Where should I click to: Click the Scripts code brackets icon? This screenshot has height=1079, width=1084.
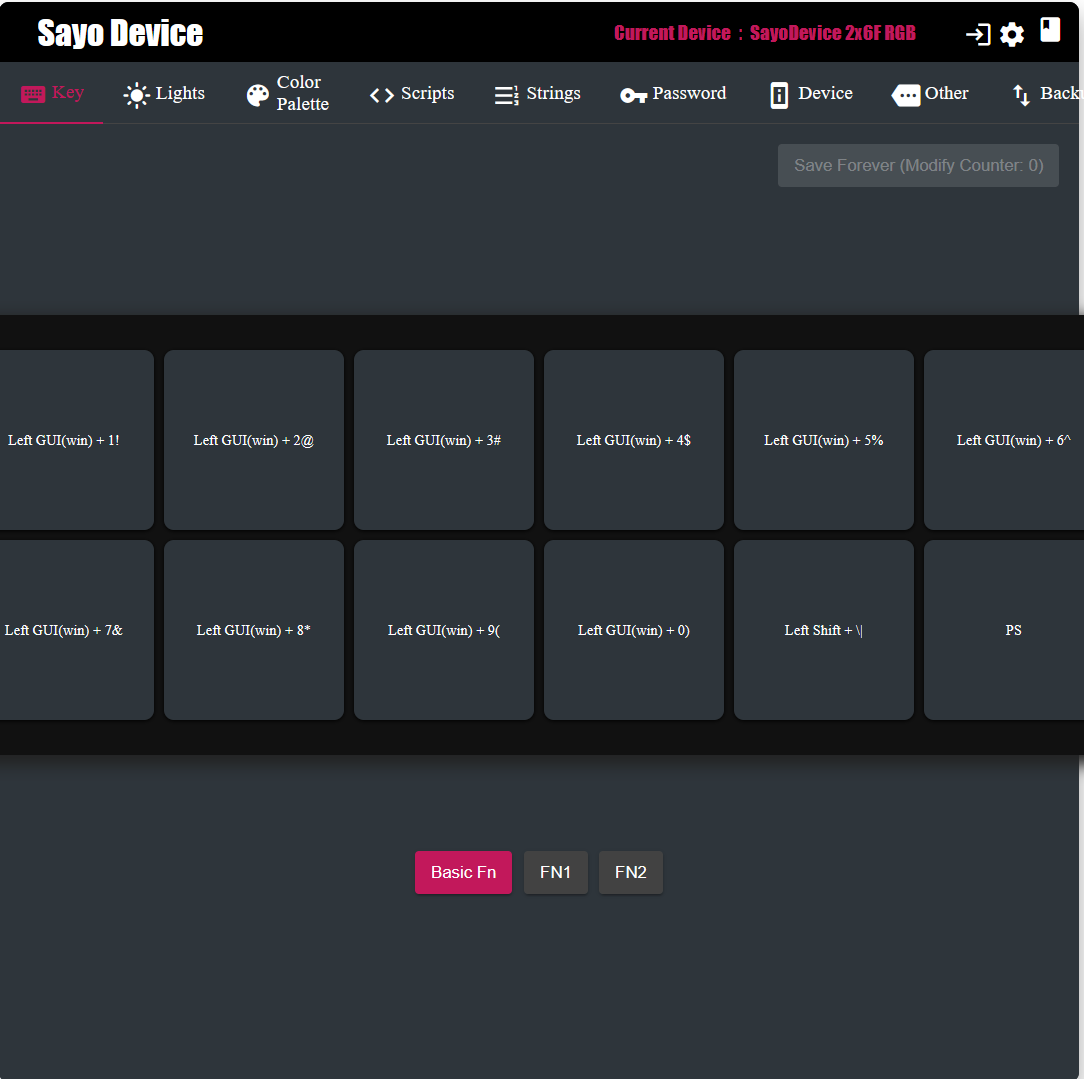click(x=382, y=95)
